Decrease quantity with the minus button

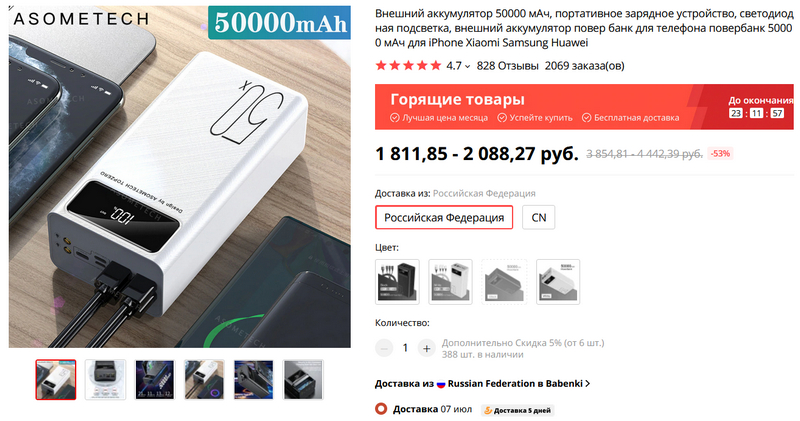pos(384,348)
